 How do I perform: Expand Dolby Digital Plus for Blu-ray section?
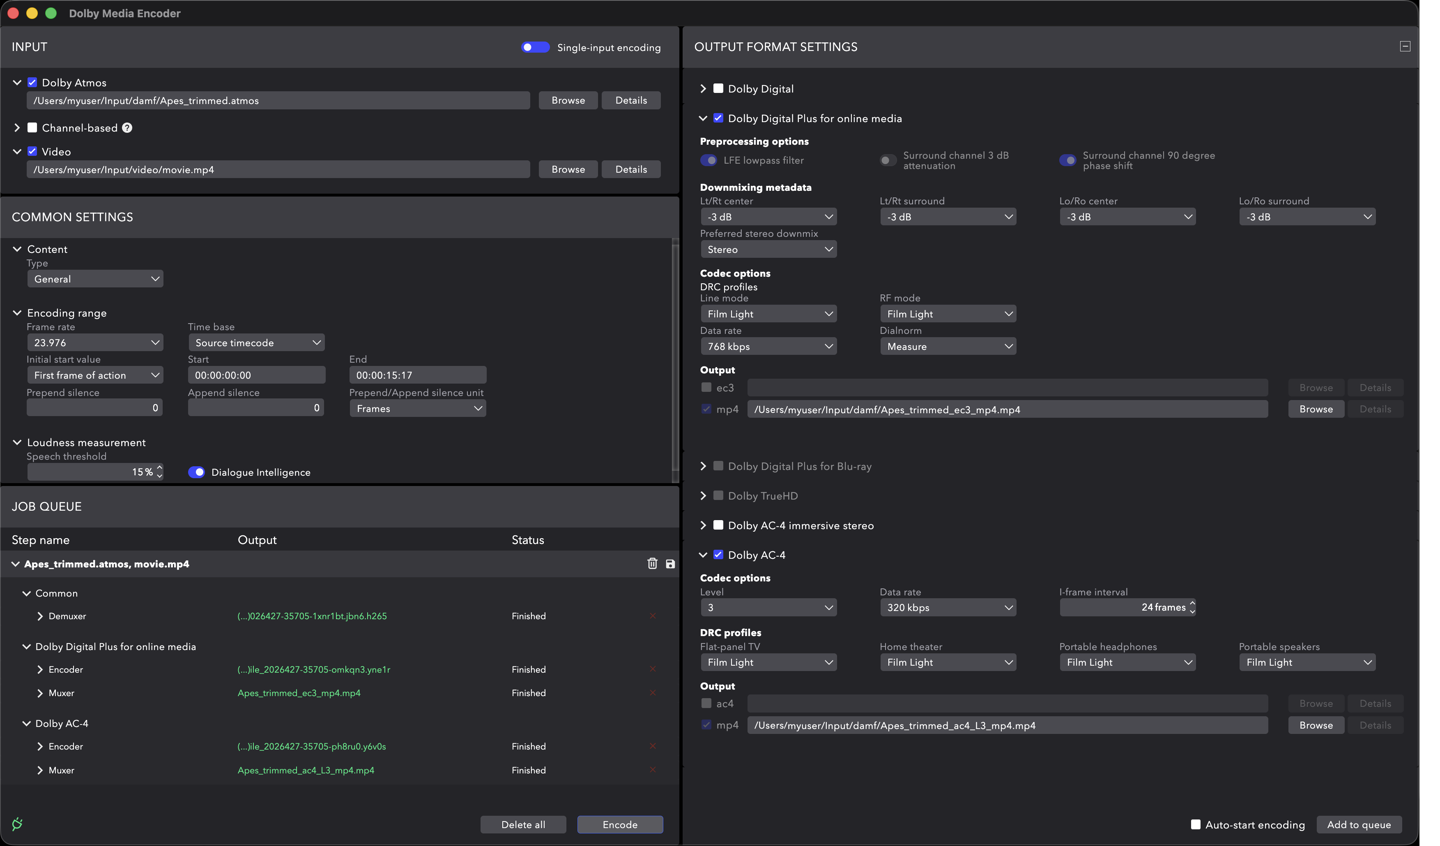point(703,466)
